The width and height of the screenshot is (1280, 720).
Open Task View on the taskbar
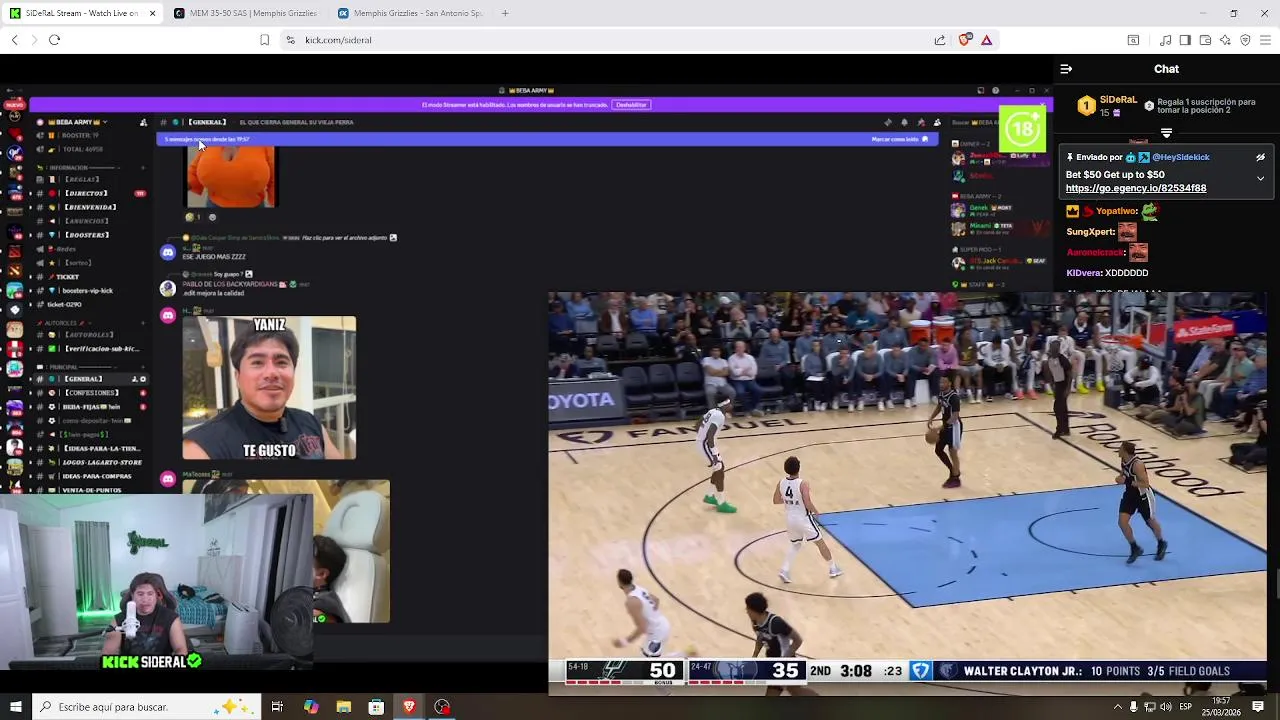pyautogui.click(x=277, y=707)
